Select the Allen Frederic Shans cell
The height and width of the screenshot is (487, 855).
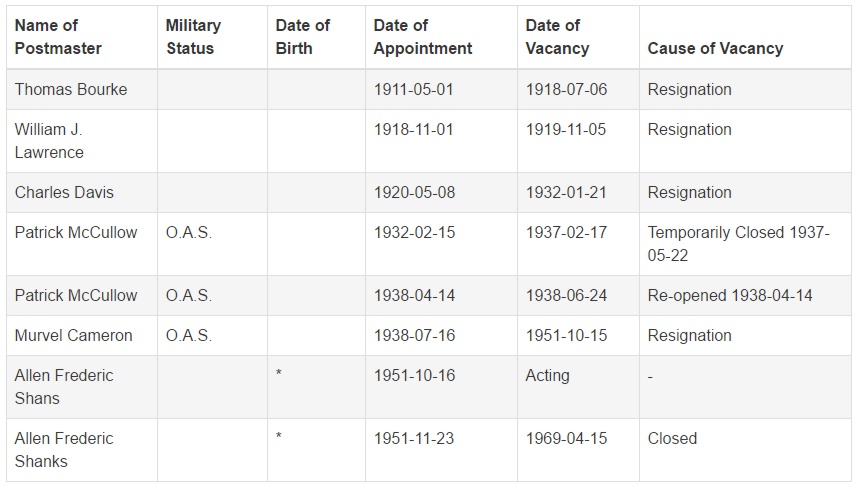pyautogui.click(x=64, y=387)
